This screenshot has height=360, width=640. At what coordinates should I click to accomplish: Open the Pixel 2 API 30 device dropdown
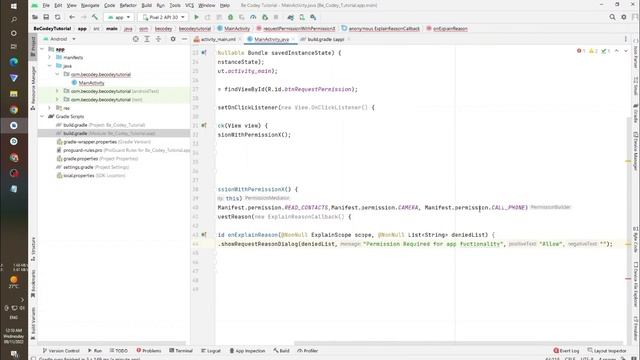click(163, 17)
